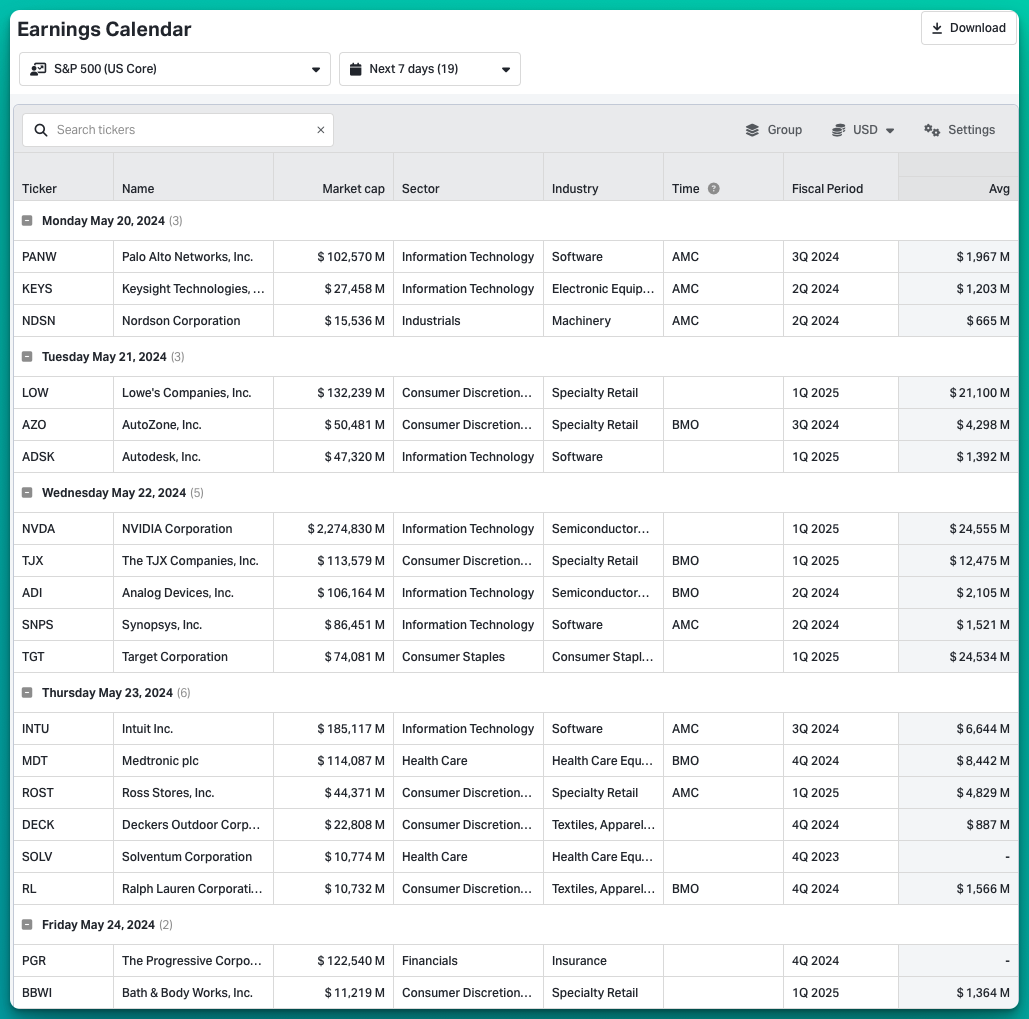Click Synopsys, Inc. name cell

[194, 625]
